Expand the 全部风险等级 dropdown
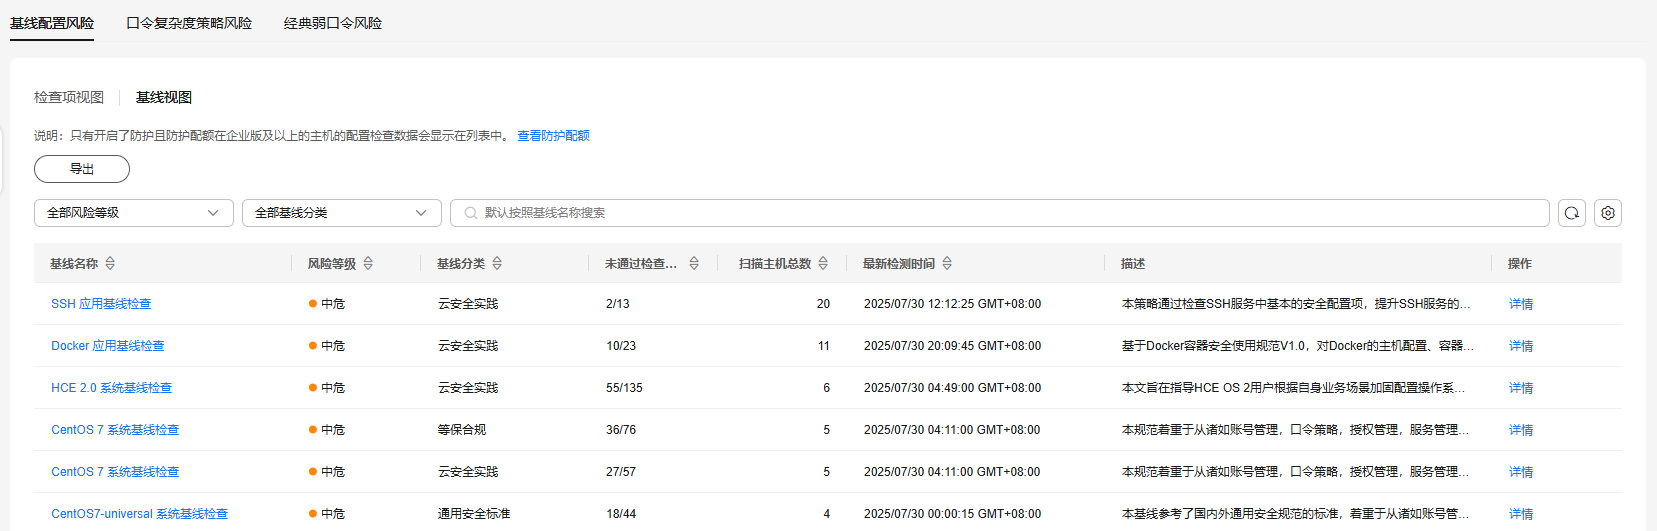Image resolution: width=1657 pixels, height=531 pixels. 133,213
